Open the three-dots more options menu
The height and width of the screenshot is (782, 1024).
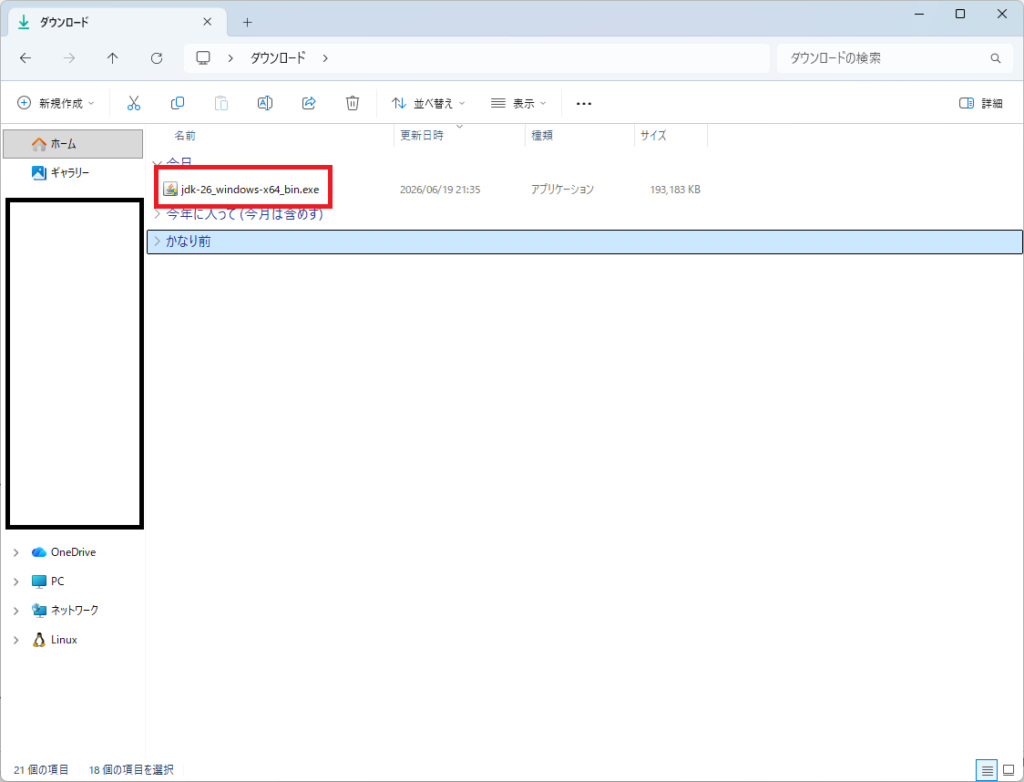(584, 103)
